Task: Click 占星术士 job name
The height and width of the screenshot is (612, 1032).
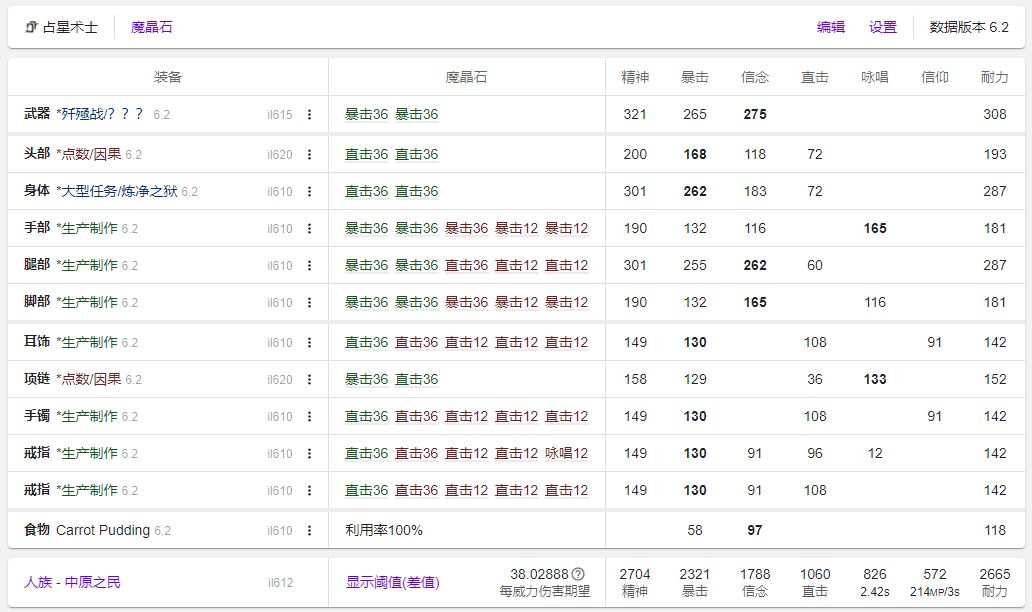Action: point(70,28)
